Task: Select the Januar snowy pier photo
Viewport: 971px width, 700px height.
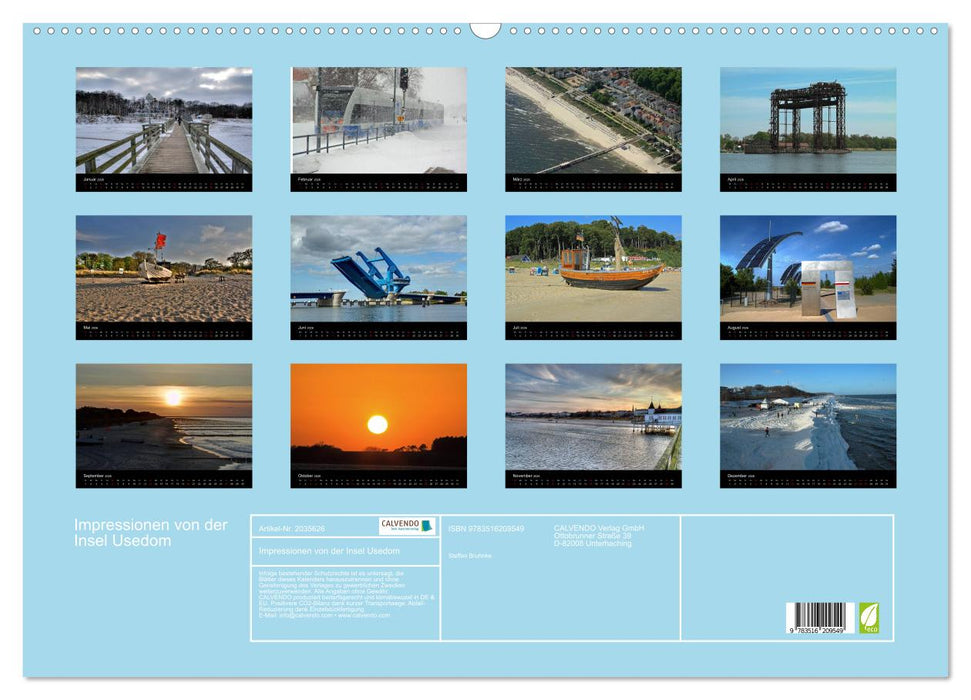Action: (x=160, y=122)
